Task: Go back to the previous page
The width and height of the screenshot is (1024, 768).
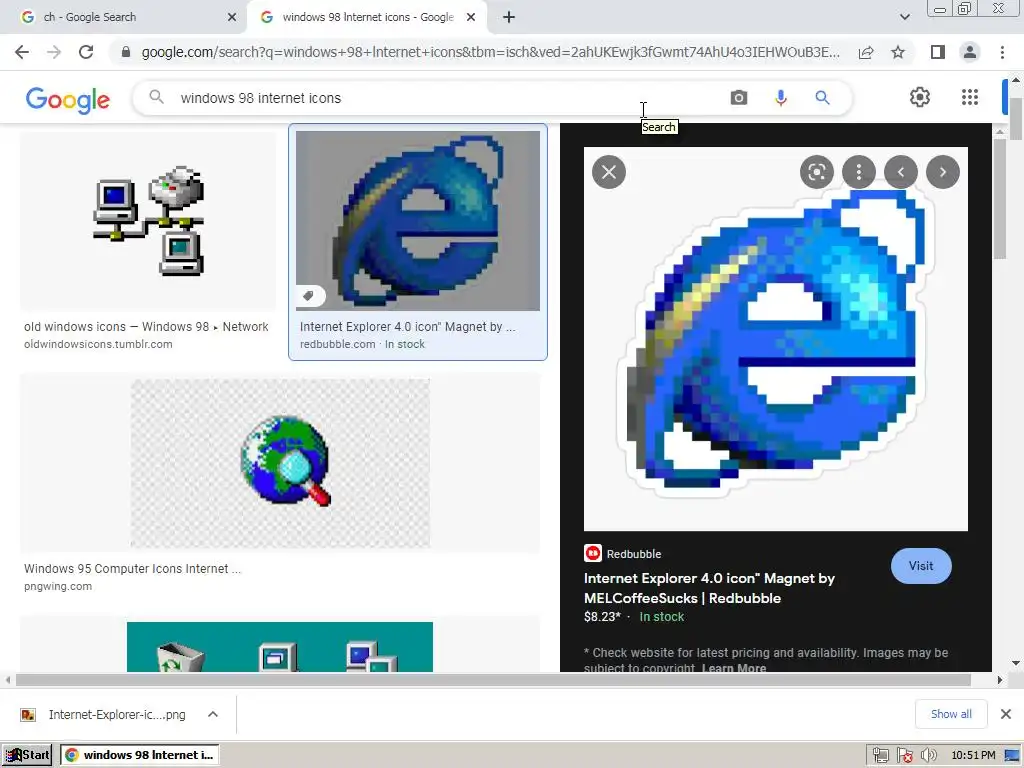Action: [22, 52]
